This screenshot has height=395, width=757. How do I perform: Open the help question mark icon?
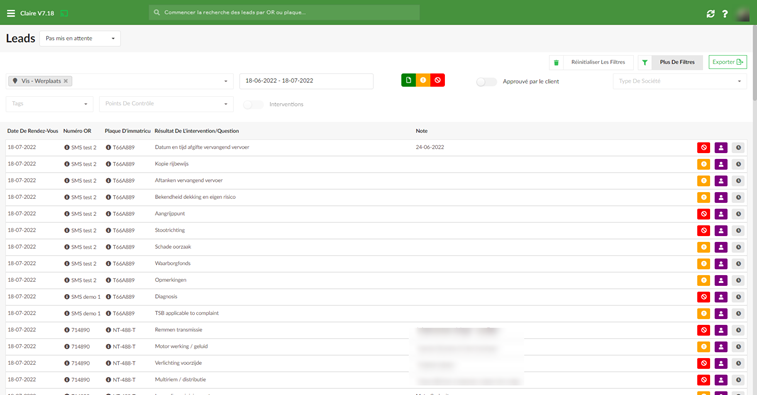pos(725,14)
